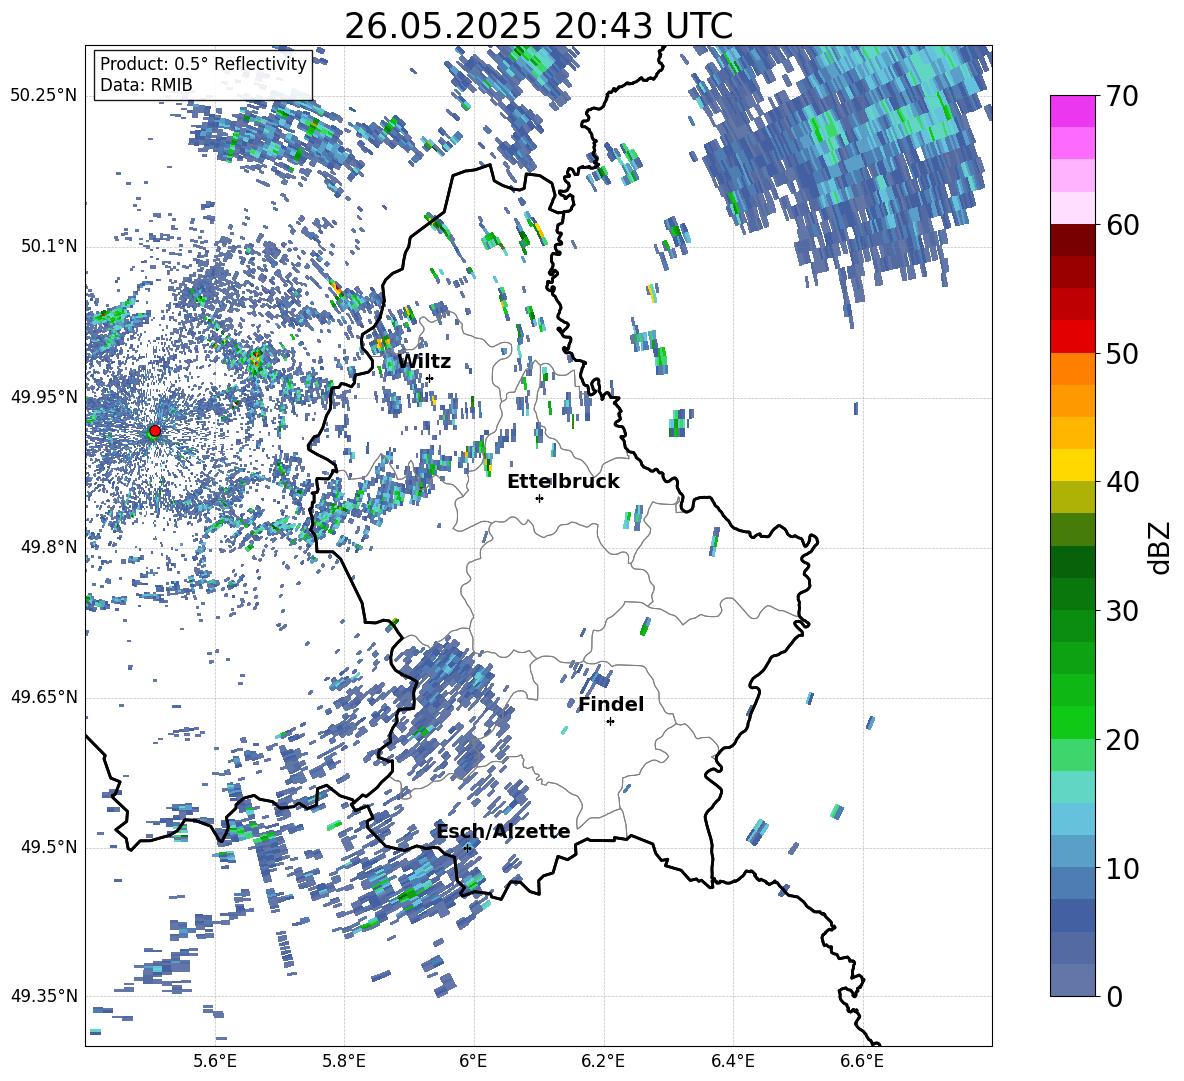Click the 49.5°N latitude label
This screenshot has width=1184, height=1081.
point(49,847)
